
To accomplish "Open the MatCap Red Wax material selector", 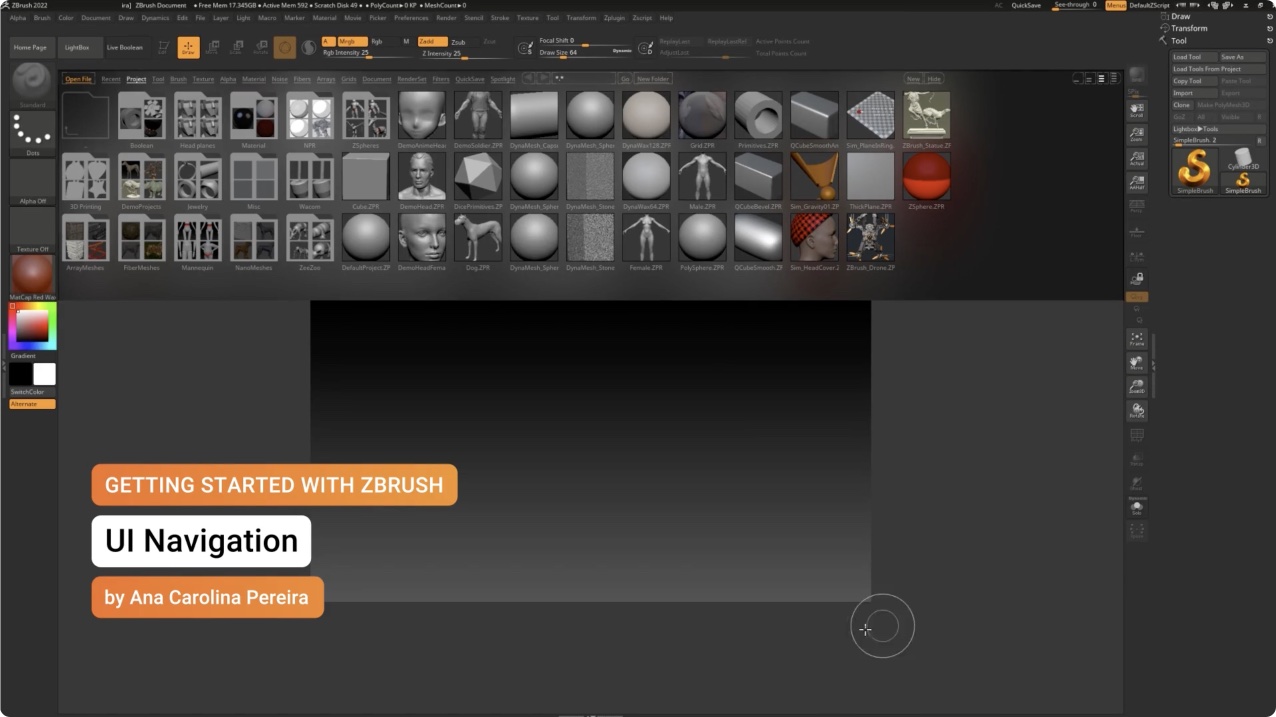I will (x=33, y=277).
